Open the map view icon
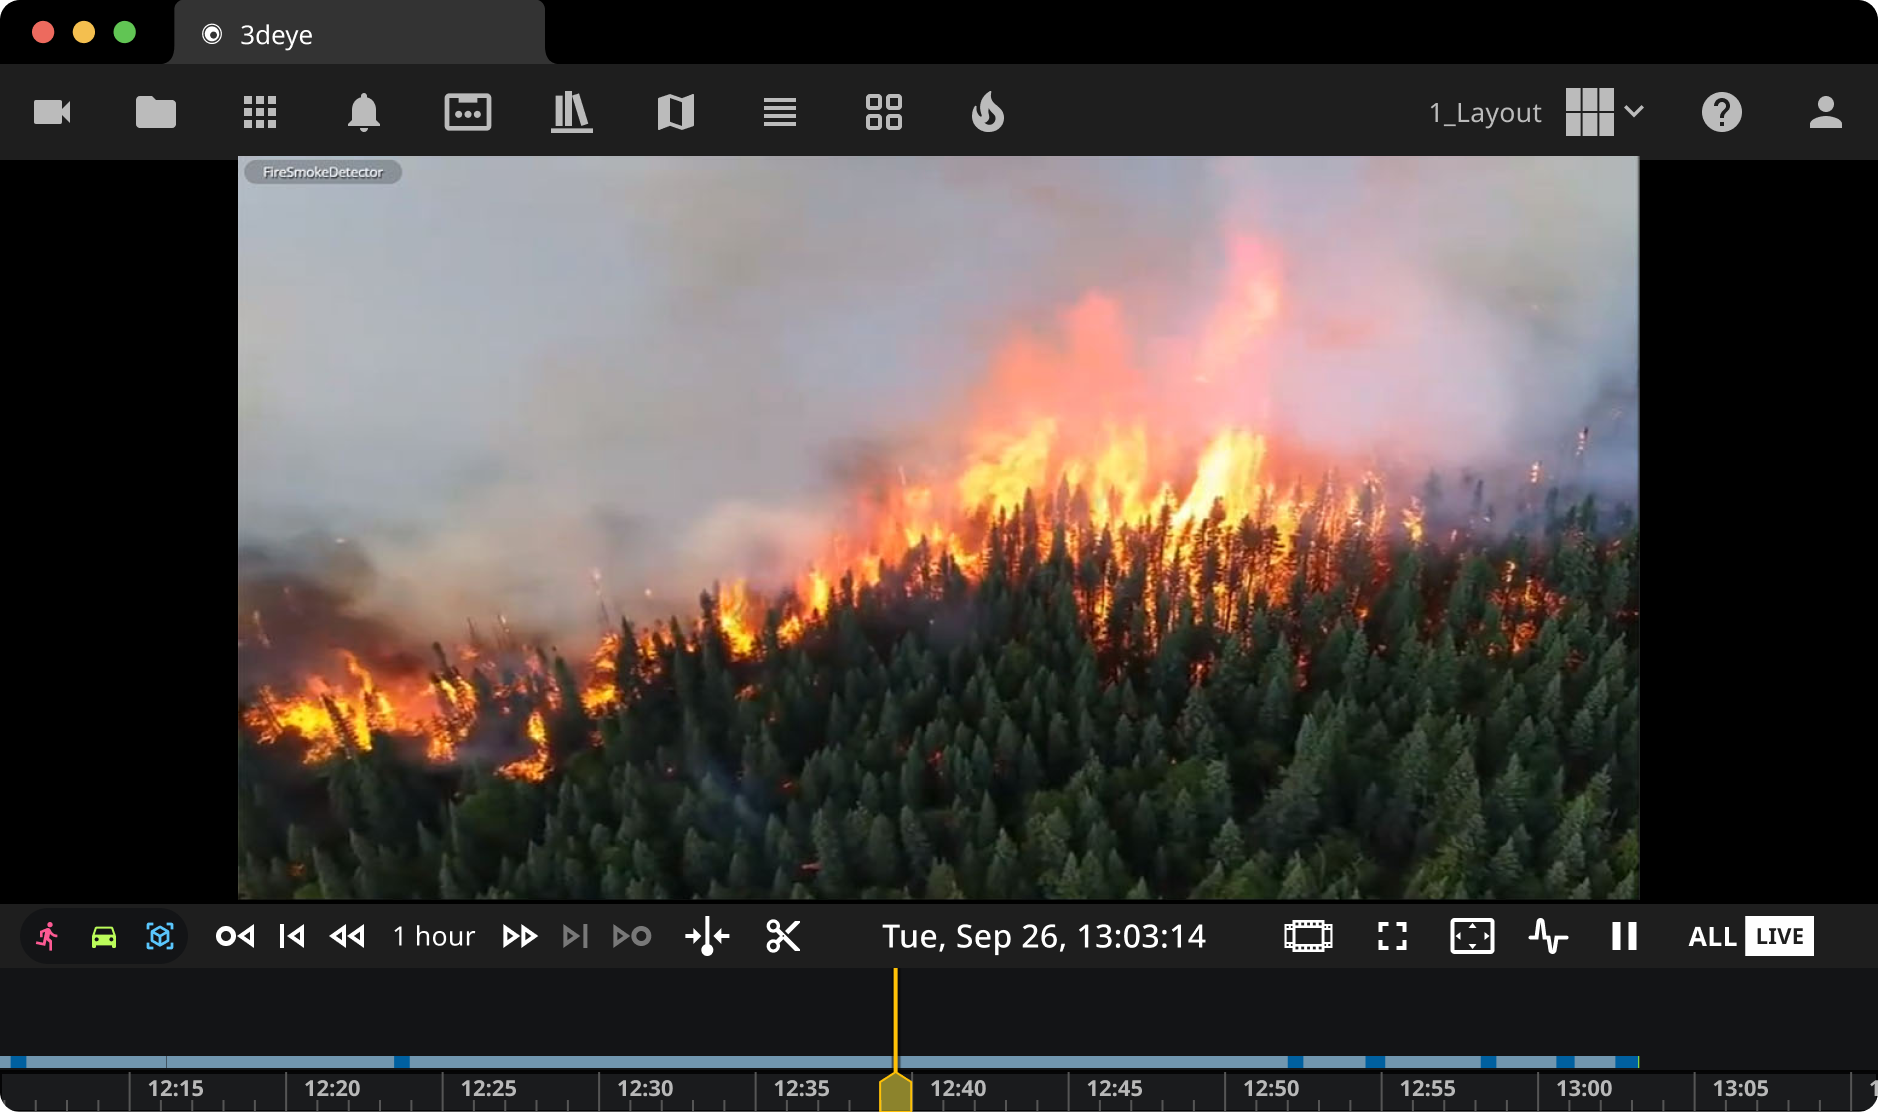 tap(676, 112)
